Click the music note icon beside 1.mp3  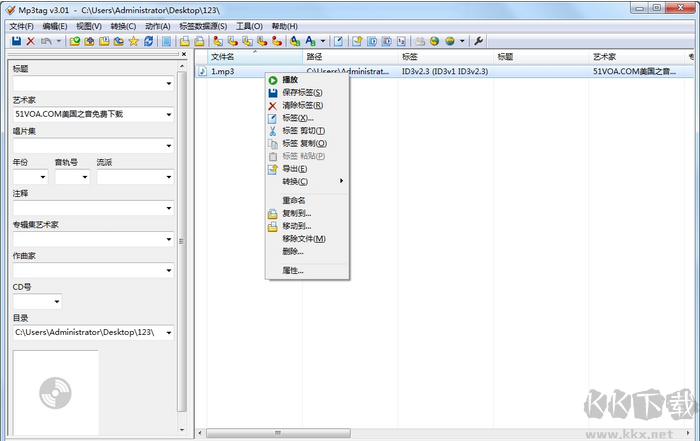point(203,72)
